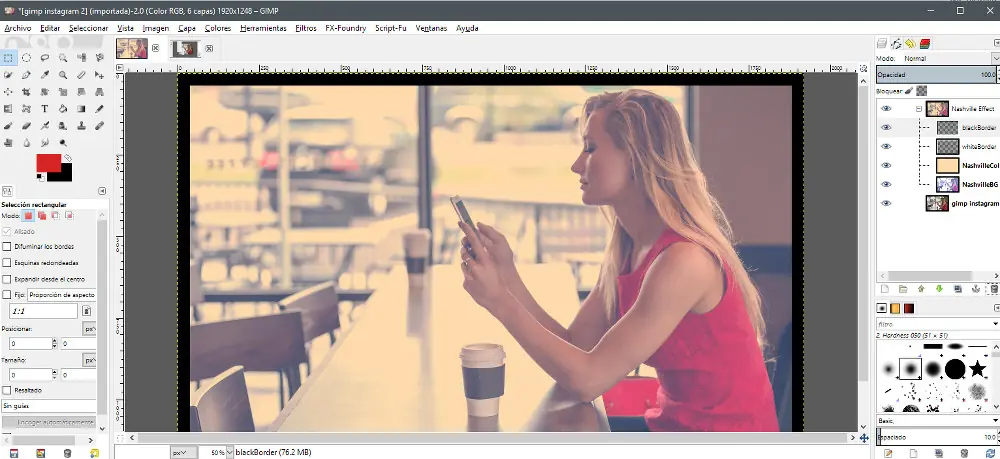Toggle visibility of NashvilleCol layer
This screenshot has height=459, width=1000.
pyautogui.click(x=886, y=165)
